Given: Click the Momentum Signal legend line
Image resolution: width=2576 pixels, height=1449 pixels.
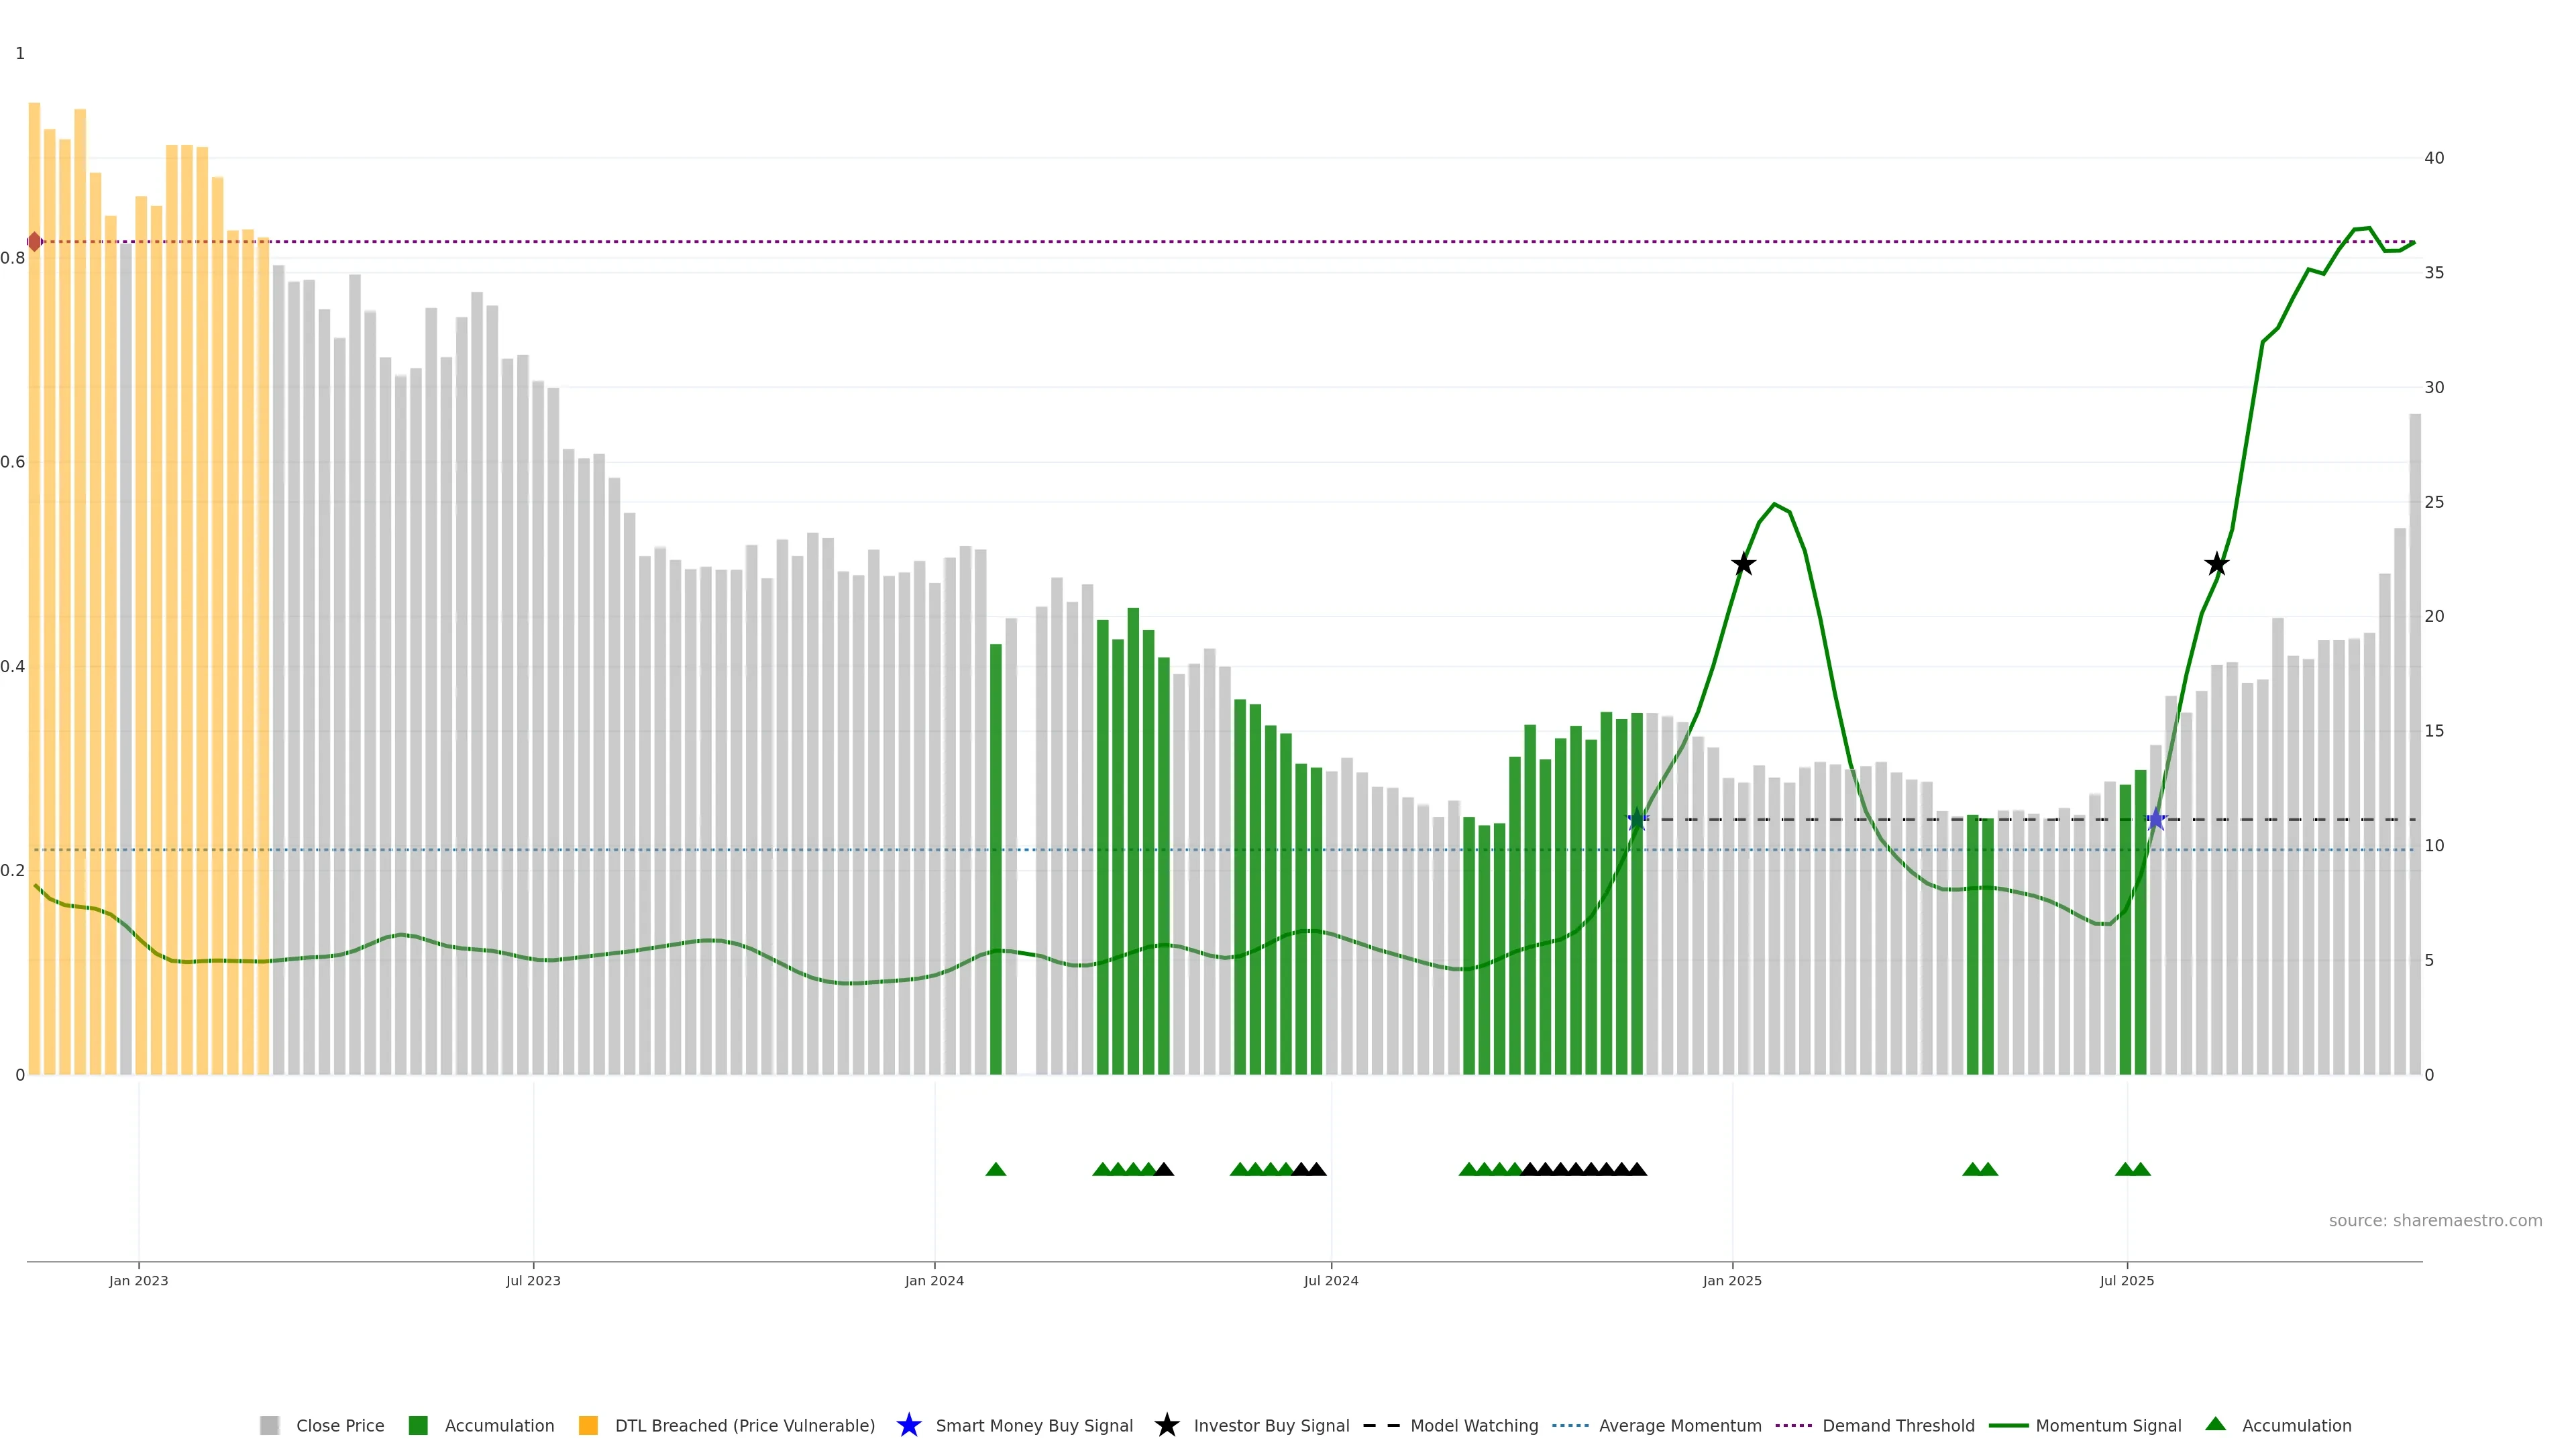Looking at the screenshot, I should pyautogui.click(x=2008, y=1425).
